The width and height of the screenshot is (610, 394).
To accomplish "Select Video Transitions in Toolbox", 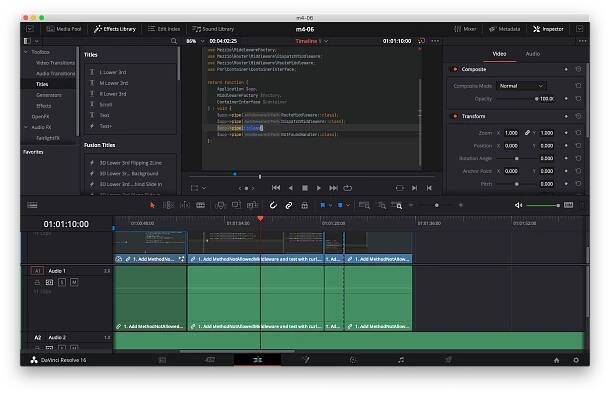I will (55, 63).
